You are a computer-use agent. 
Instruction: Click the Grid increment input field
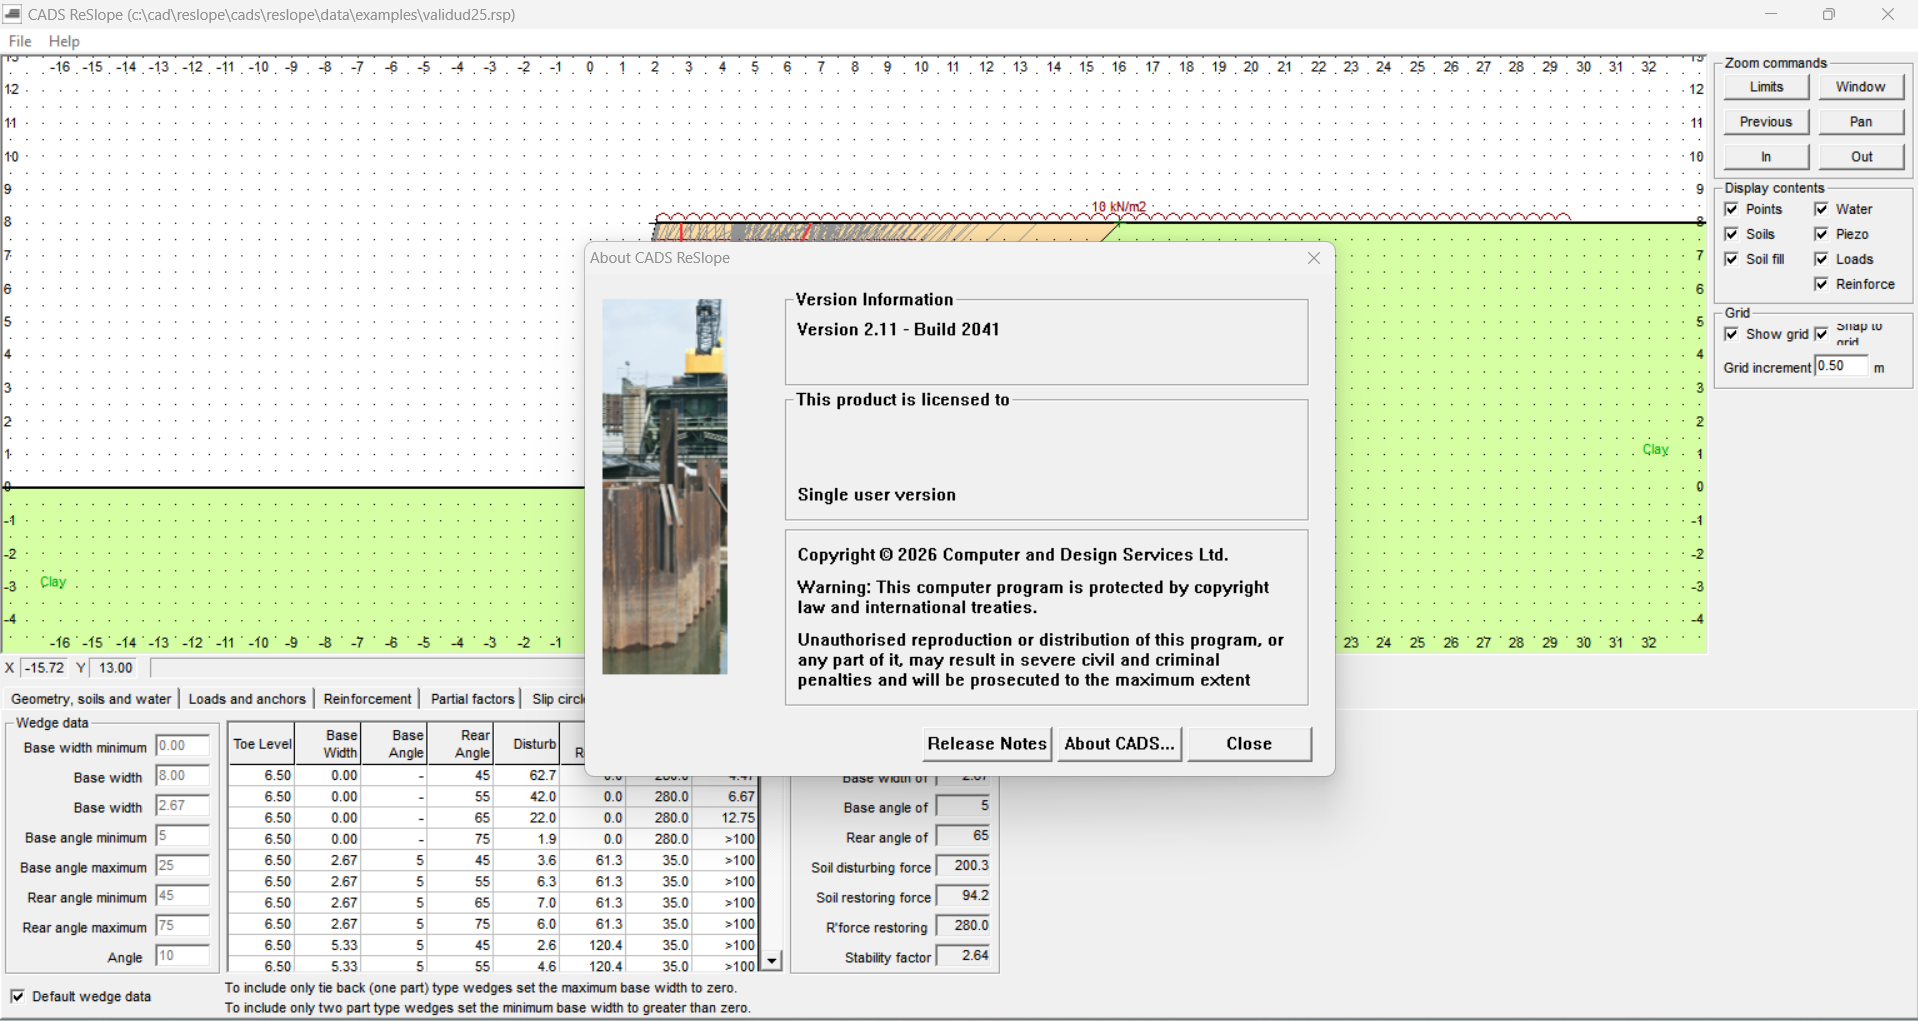1841,366
